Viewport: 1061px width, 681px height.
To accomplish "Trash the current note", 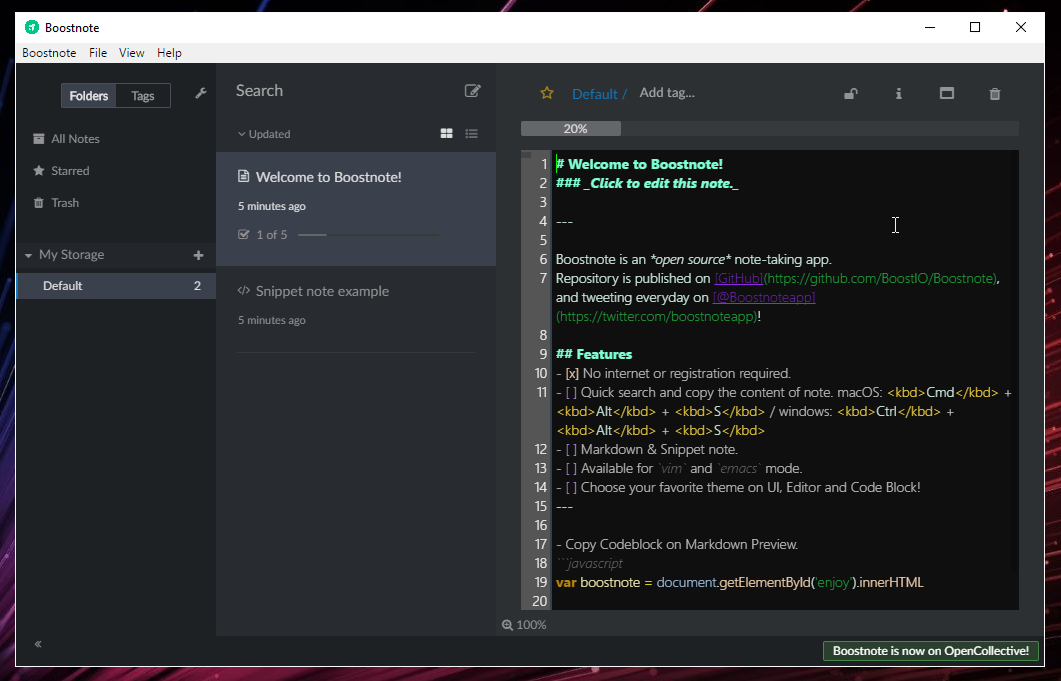I will [x=995, y=93].
